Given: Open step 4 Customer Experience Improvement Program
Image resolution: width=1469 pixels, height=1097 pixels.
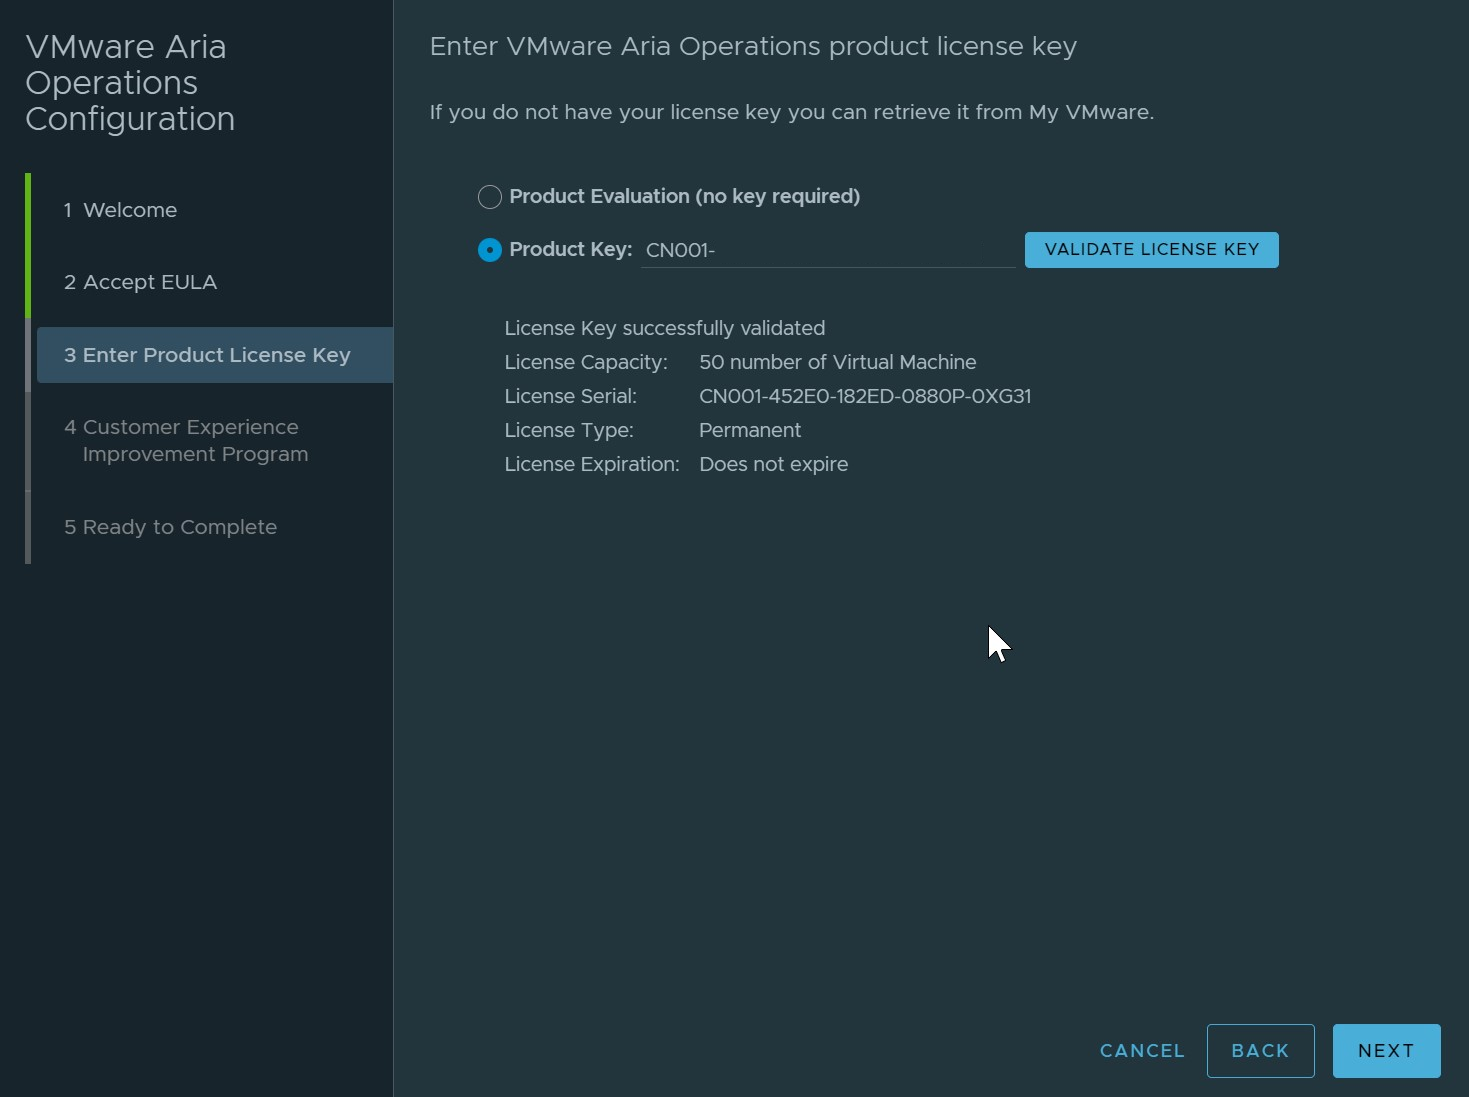Looking at the screenshot, I should [x=186, y=440].
